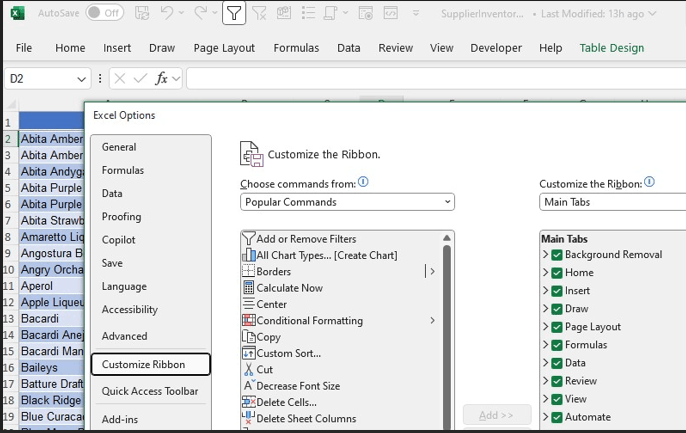Click the fx insert function icon
The width and height of the screenshot is (686, 433).
click(161, 79)
